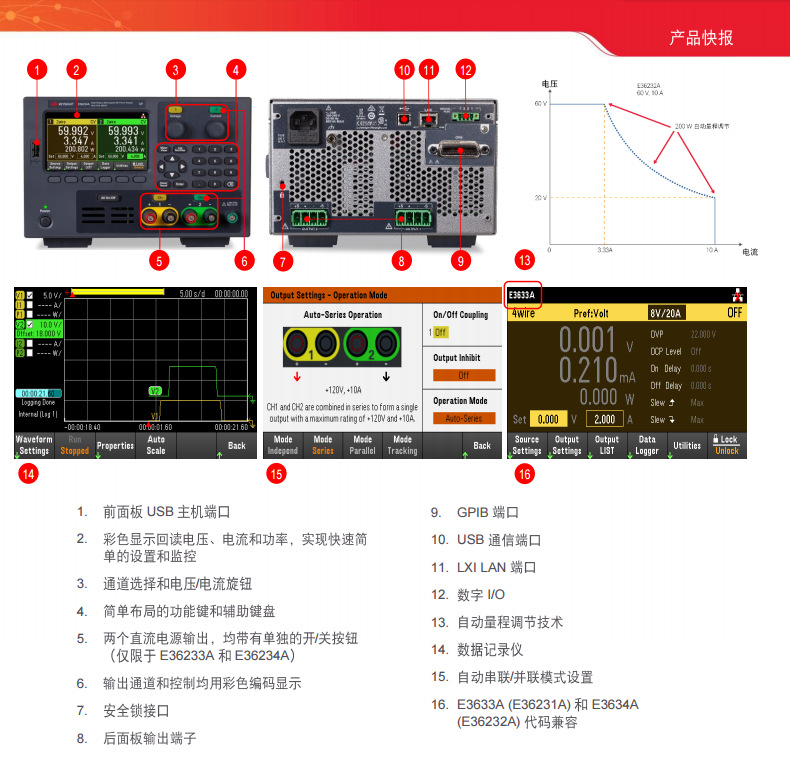Click list item 前面板 USB 主机端口

(x=167, y=512)
